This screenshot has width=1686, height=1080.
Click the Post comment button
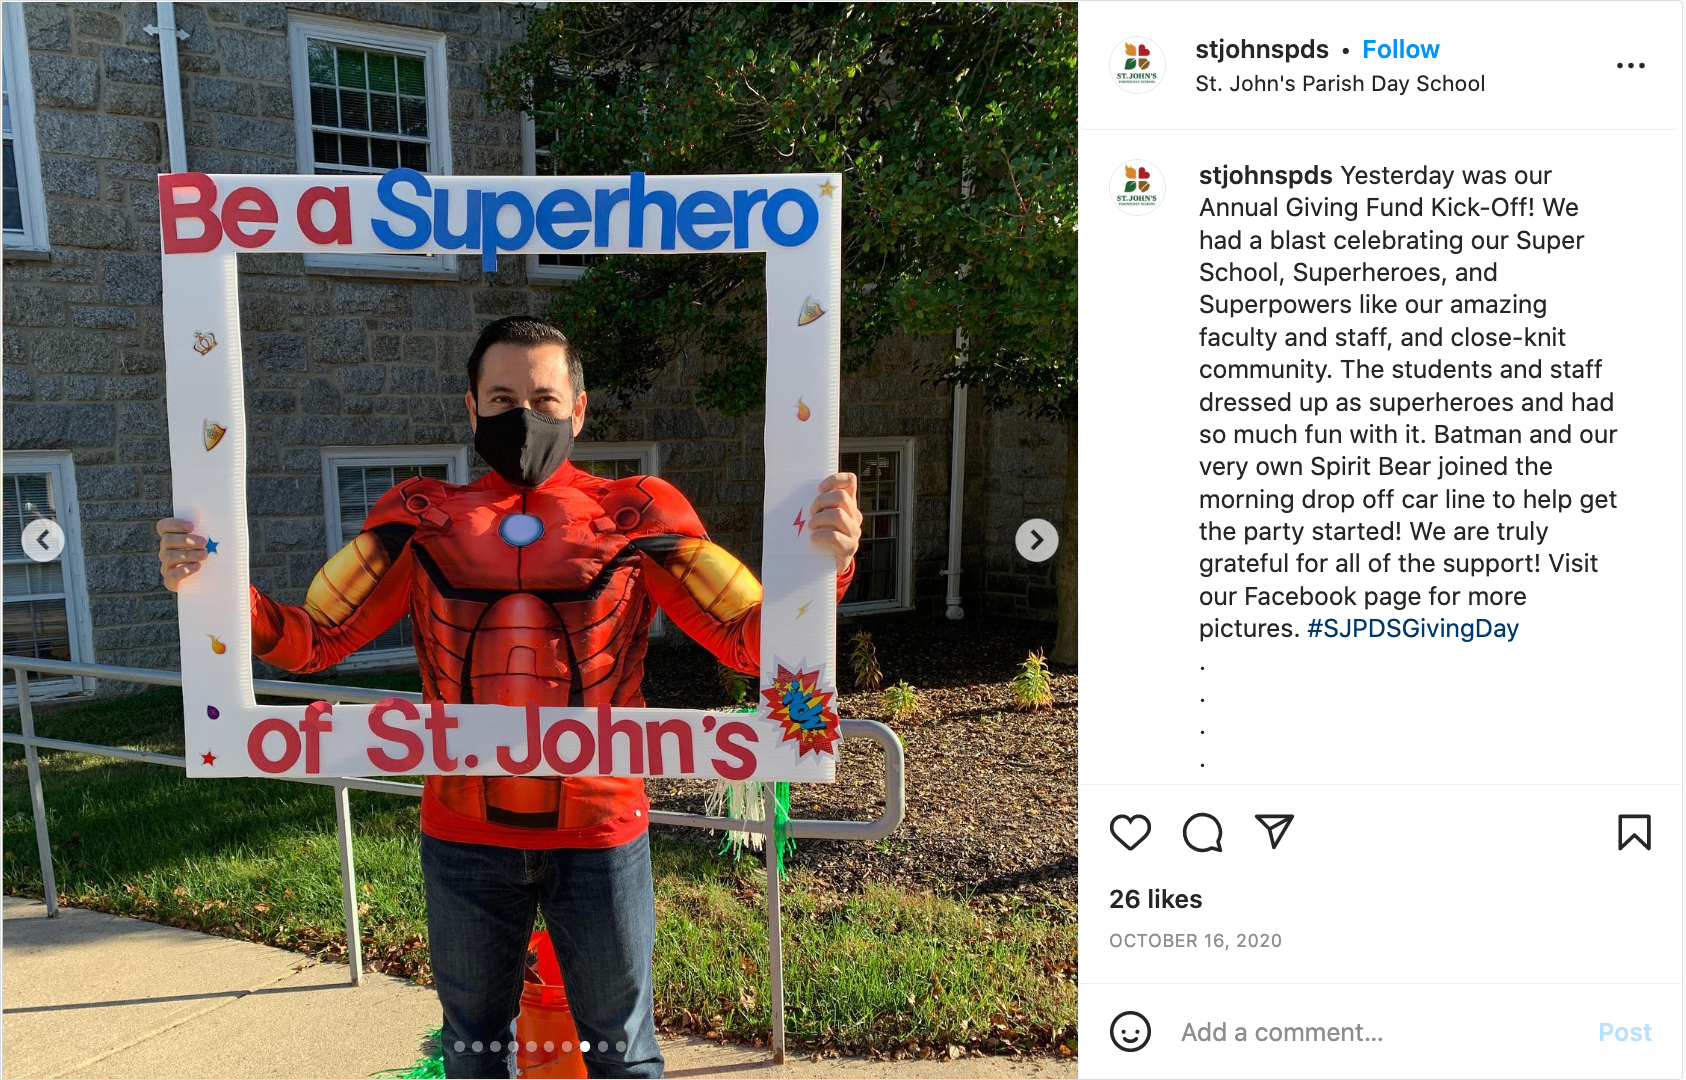(1624, 1032)
